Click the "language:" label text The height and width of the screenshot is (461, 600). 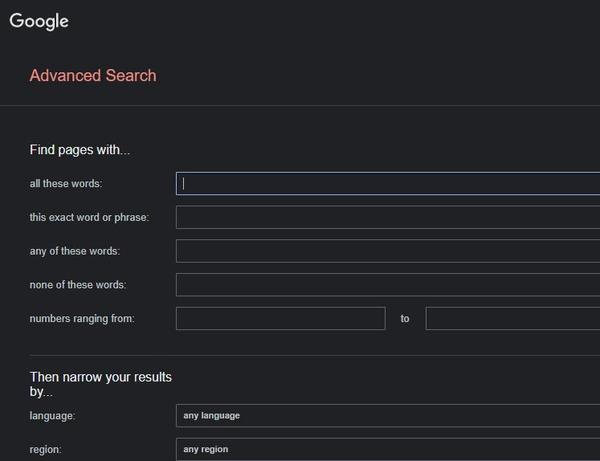(53, 416)
